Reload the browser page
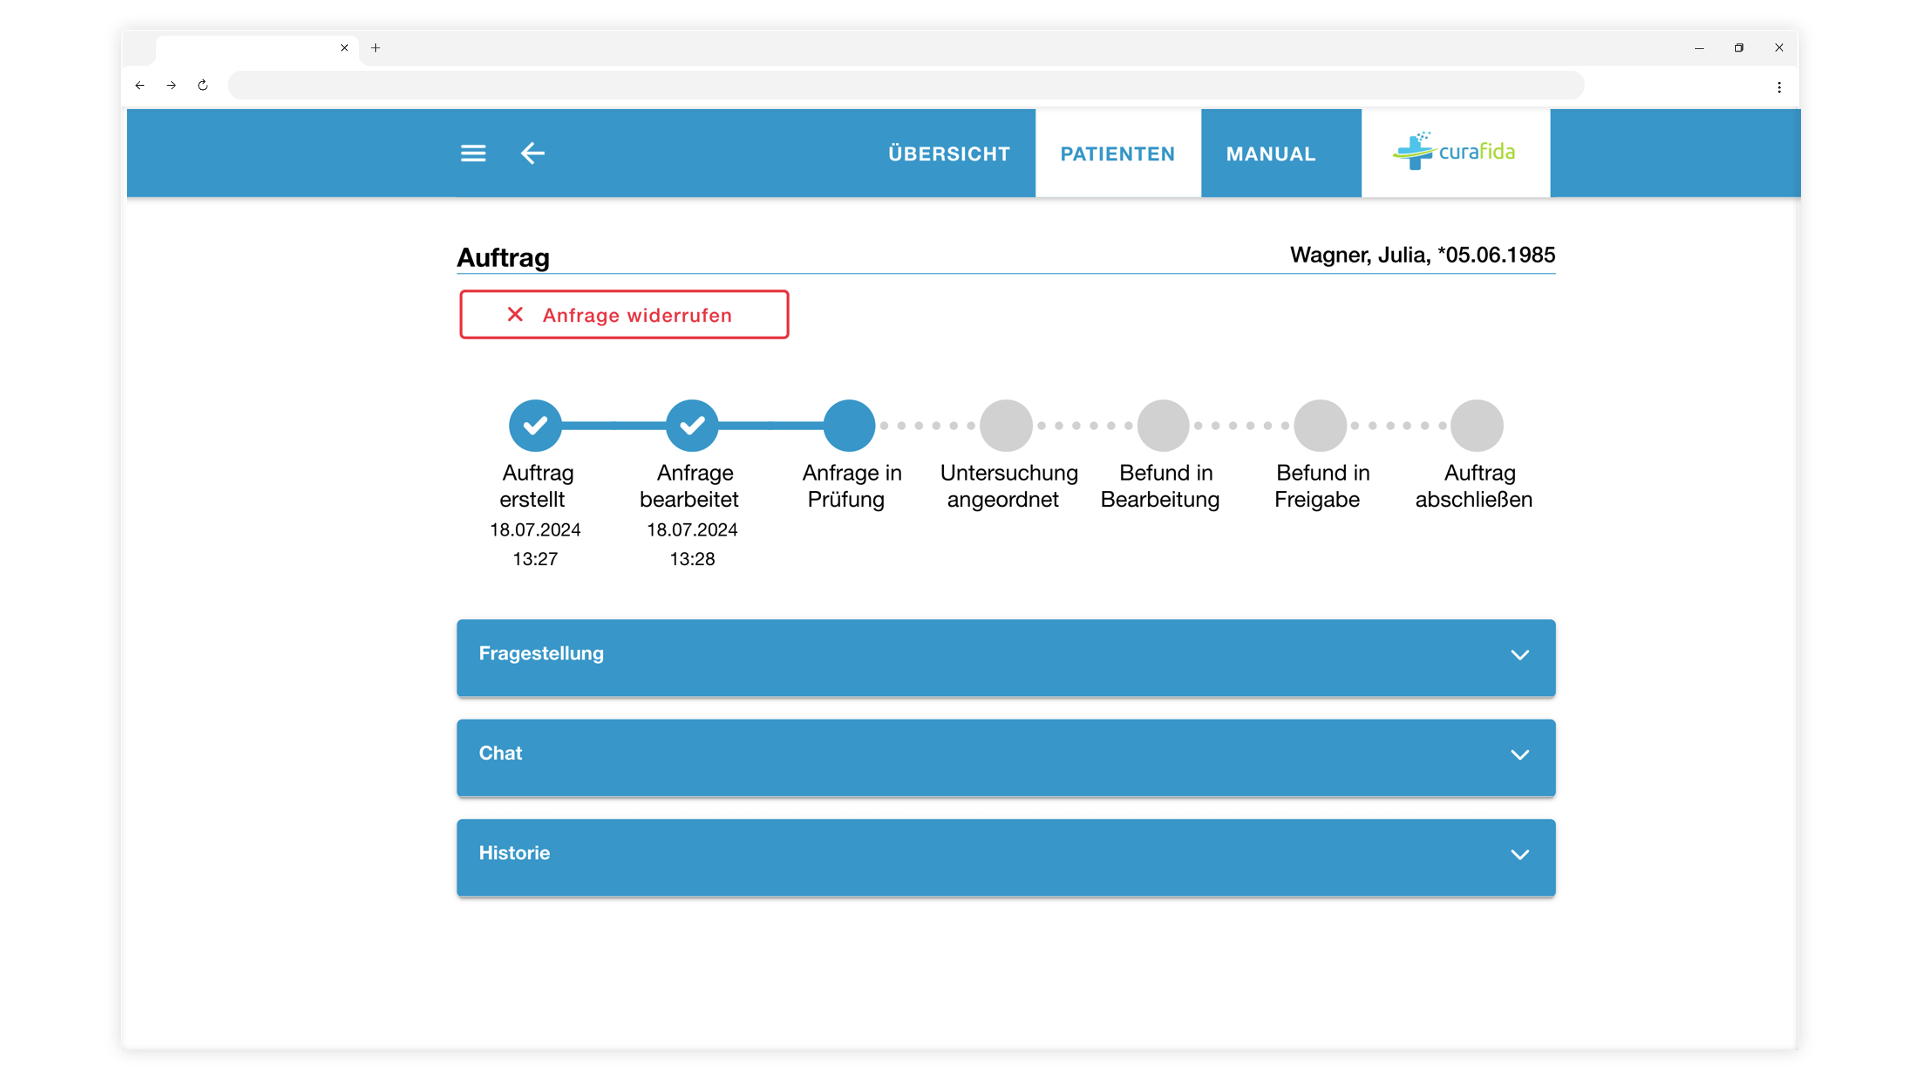 [203, 86]
